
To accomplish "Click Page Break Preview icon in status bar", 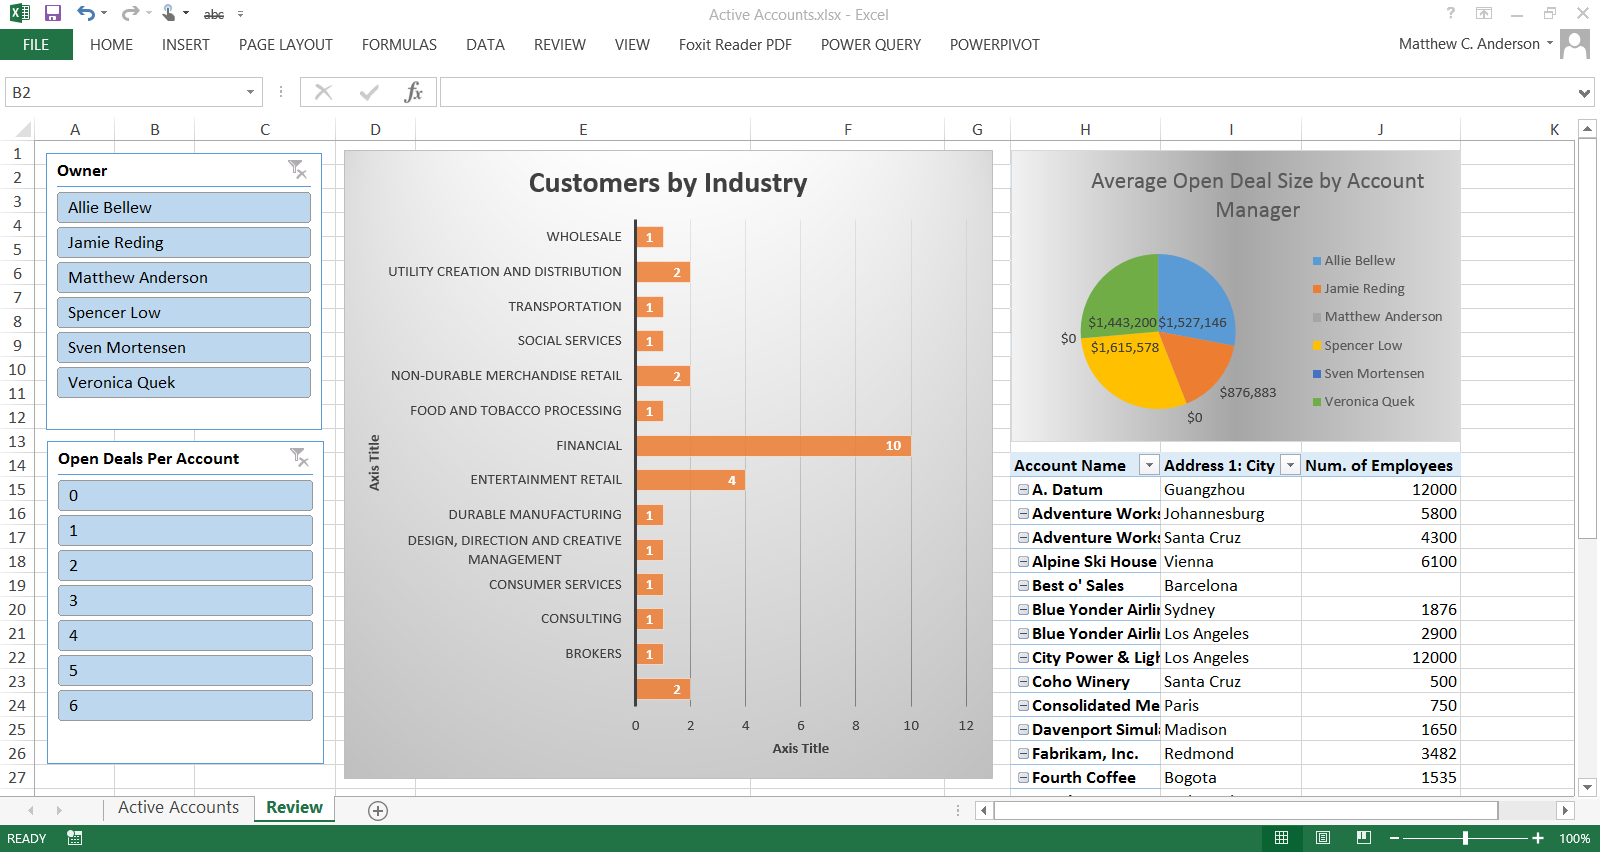I will 1363,838.
